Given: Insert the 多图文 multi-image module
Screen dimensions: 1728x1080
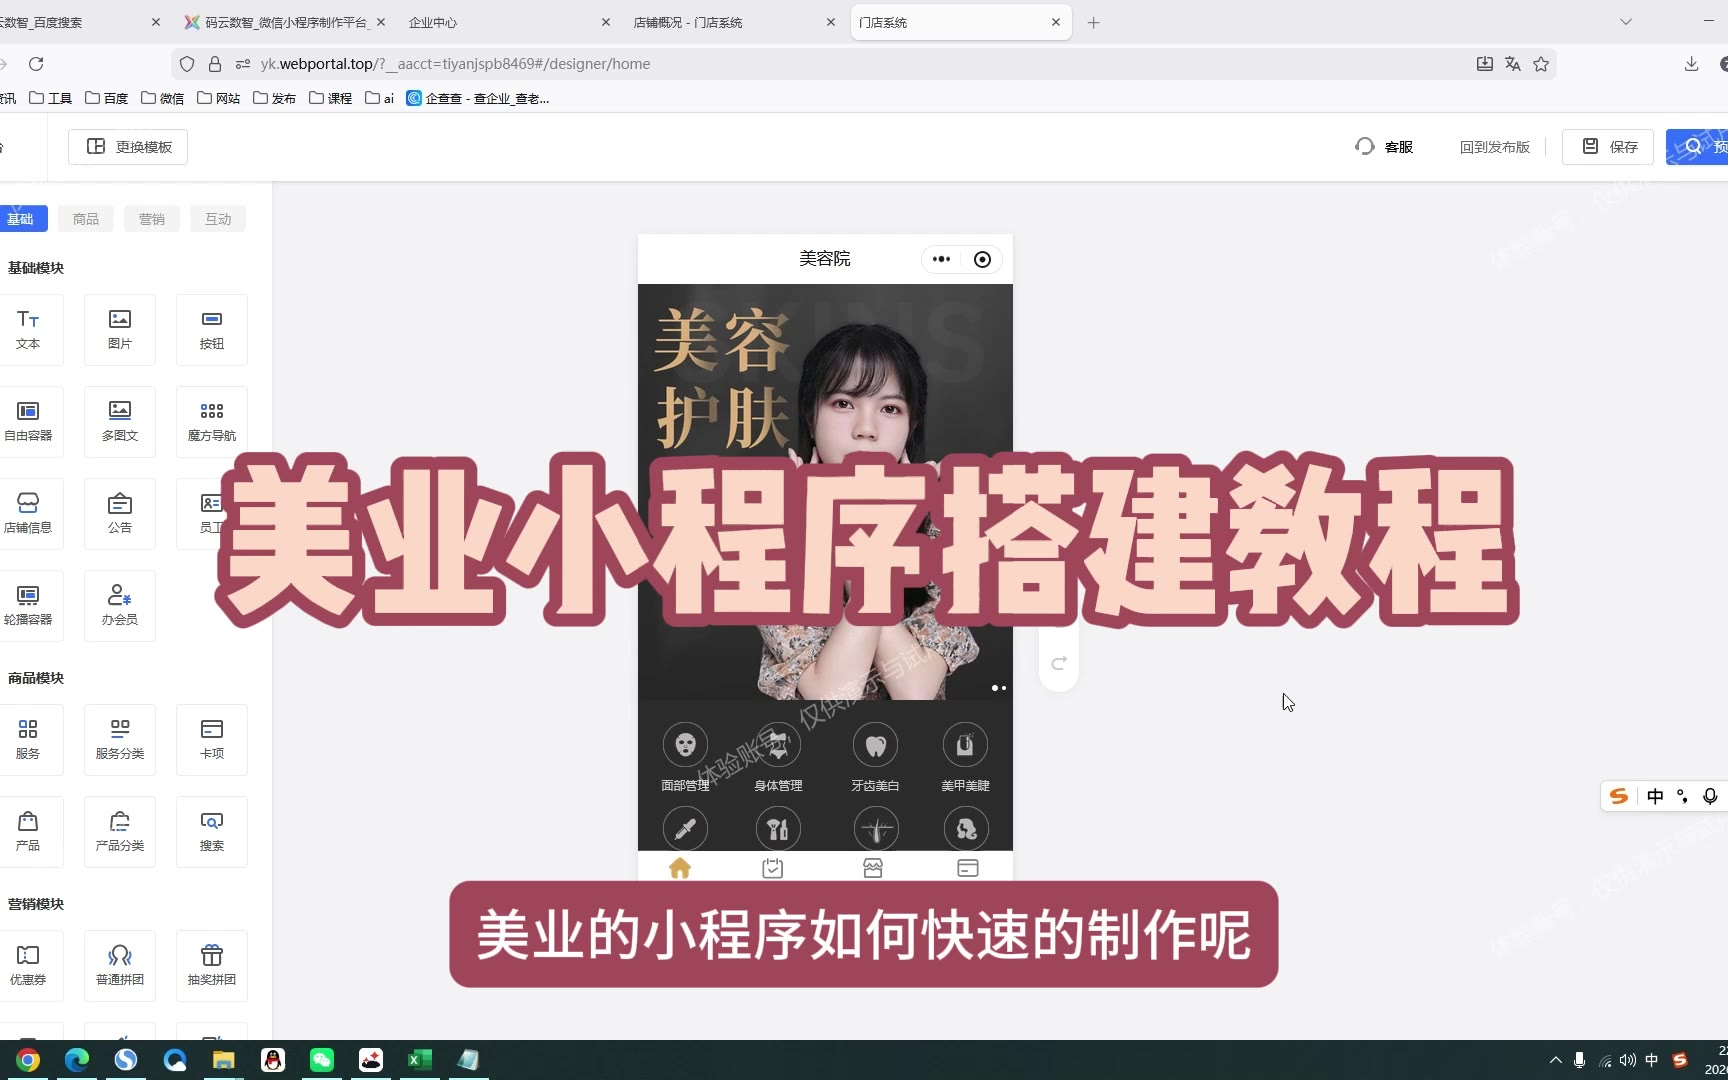Looking at the screenshot, I should tap(120, 422).
